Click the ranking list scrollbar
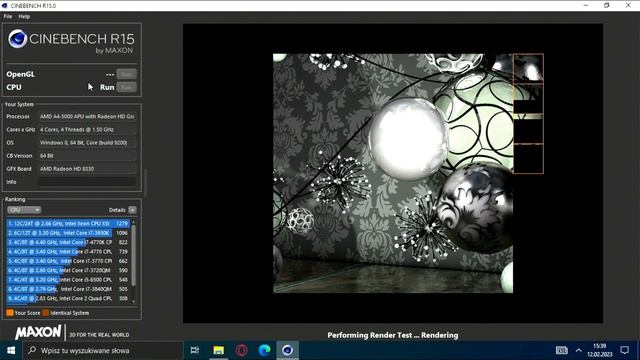 coord(133,256)
